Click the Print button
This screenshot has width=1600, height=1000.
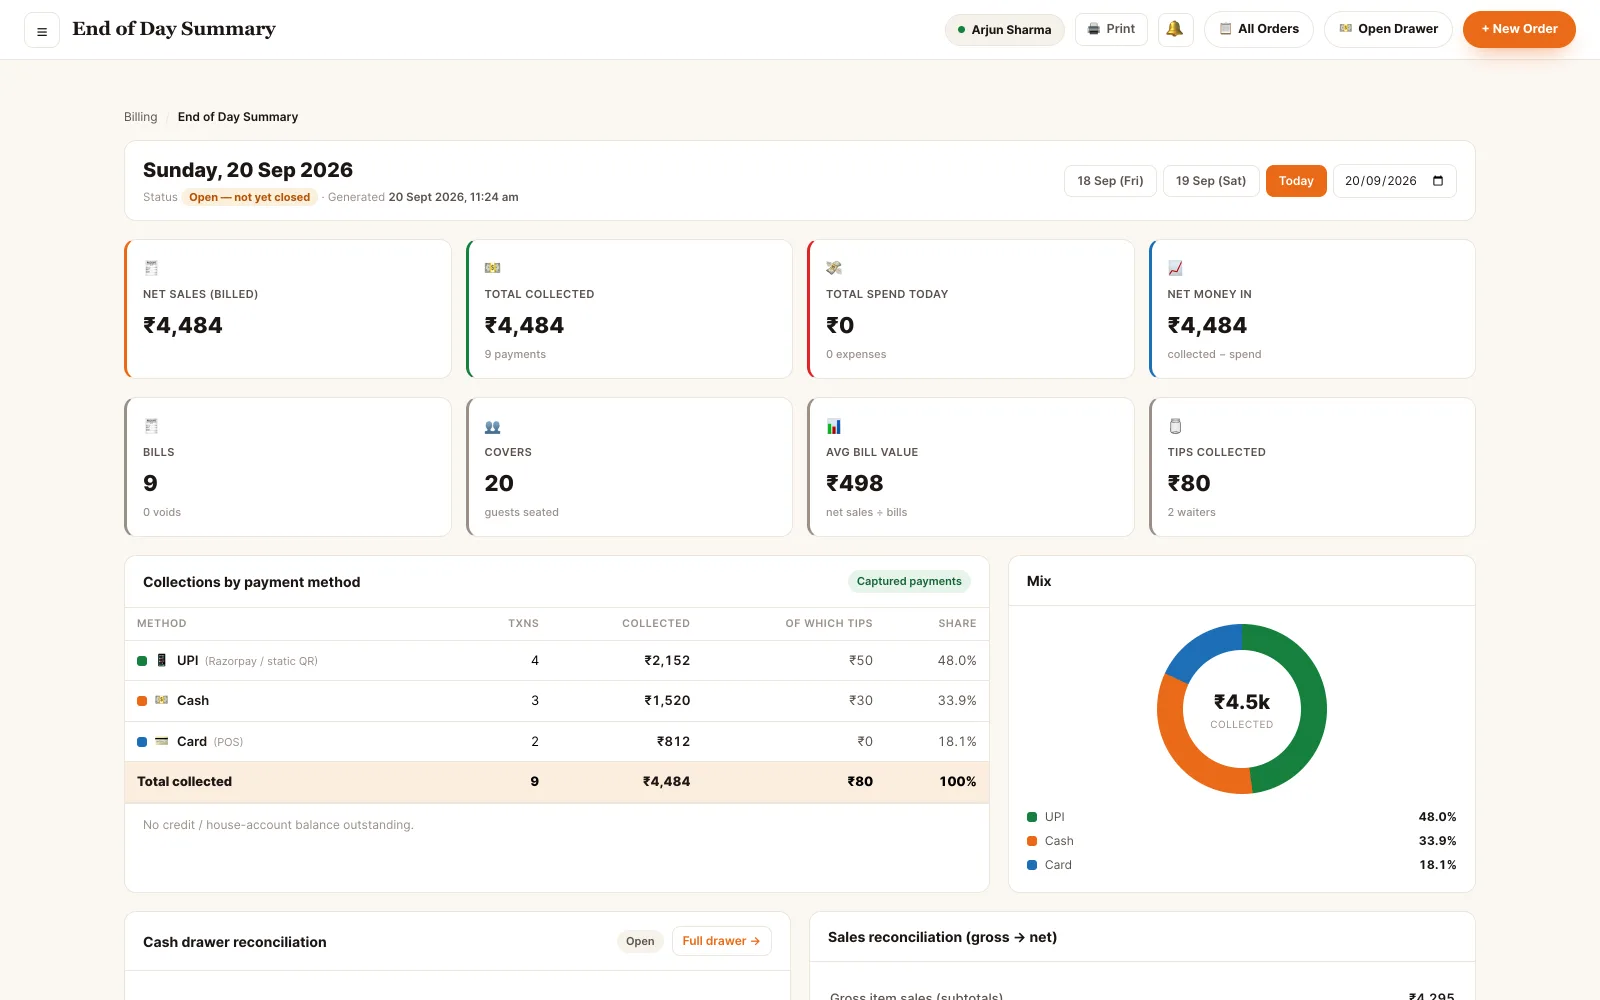1111,29
